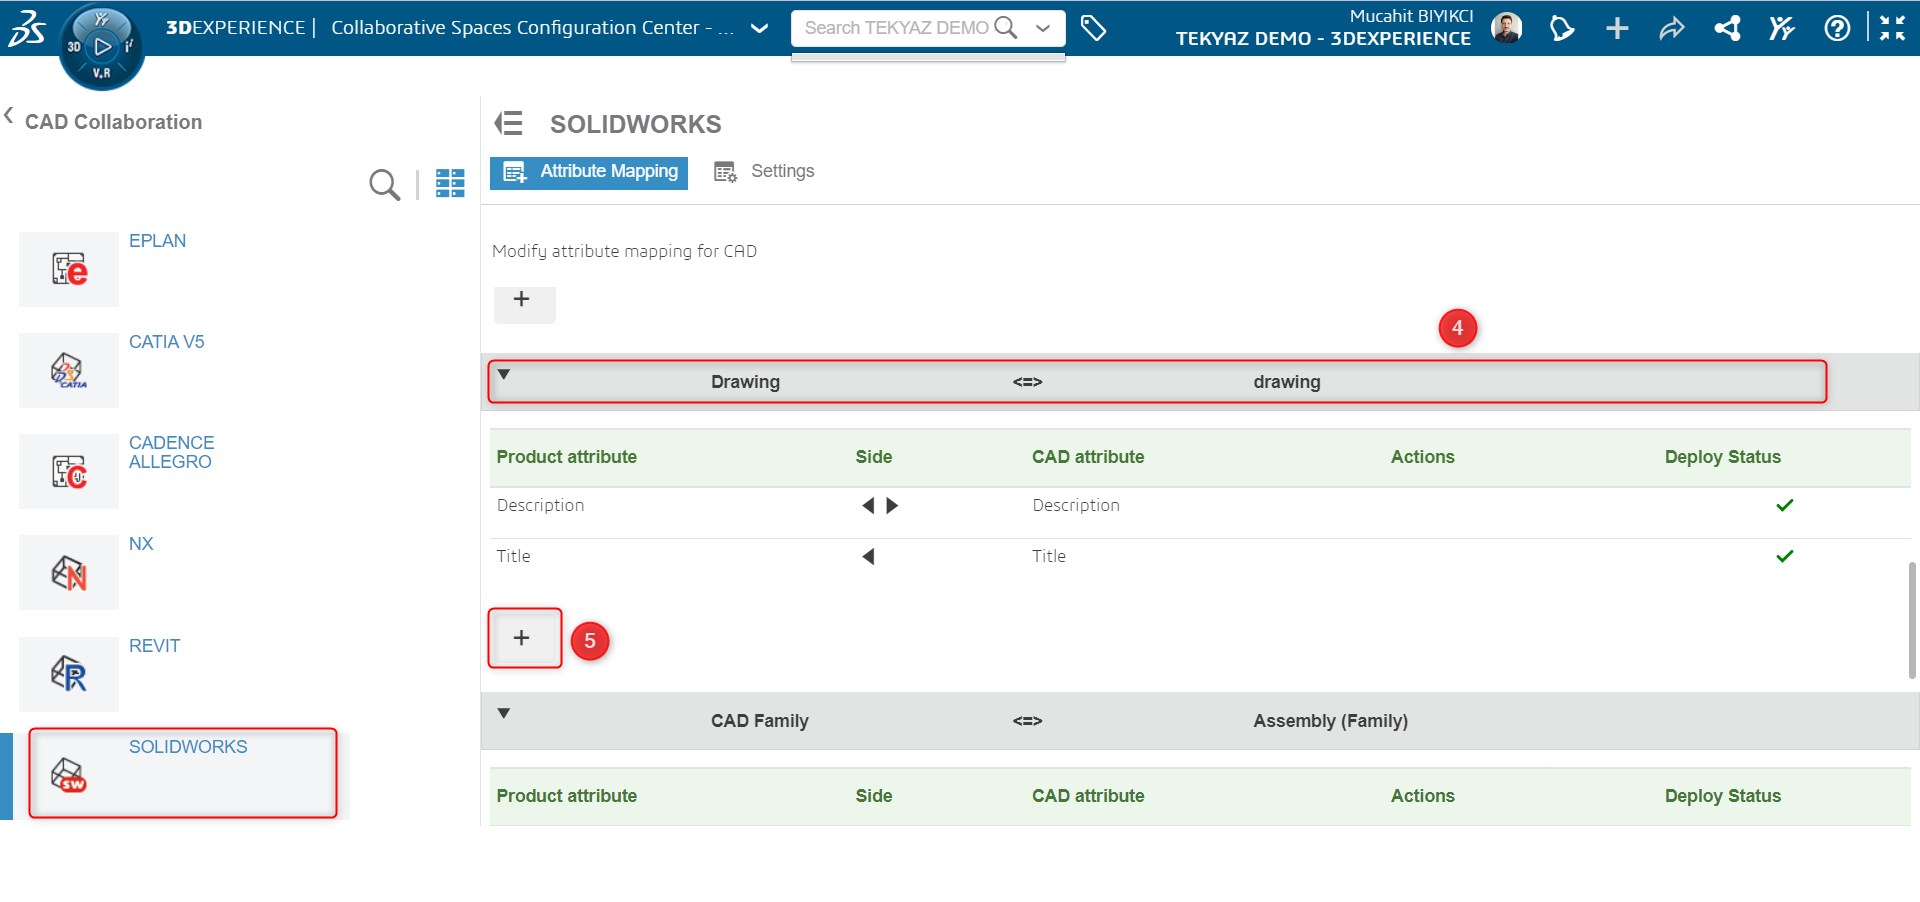This screenshot has height=902, width=1920.
Task: Open the 3DEXPERIENCE compass
Action: pos(102,46)
